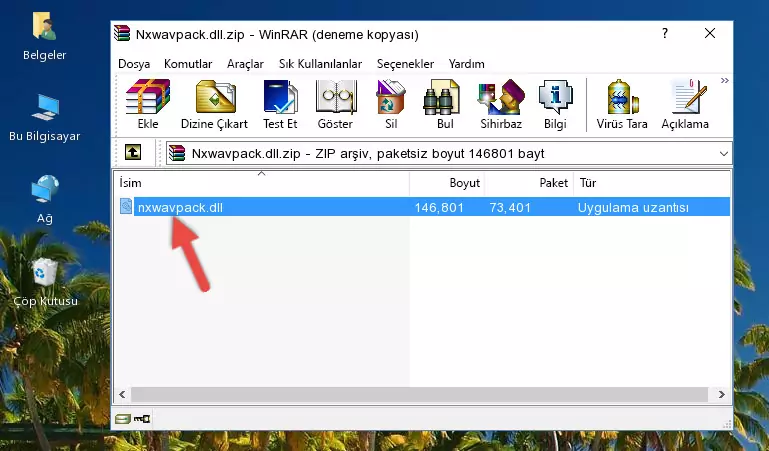Open the archive path dropdown
Viewport: 769px width, 451px height.
point(723,153)
